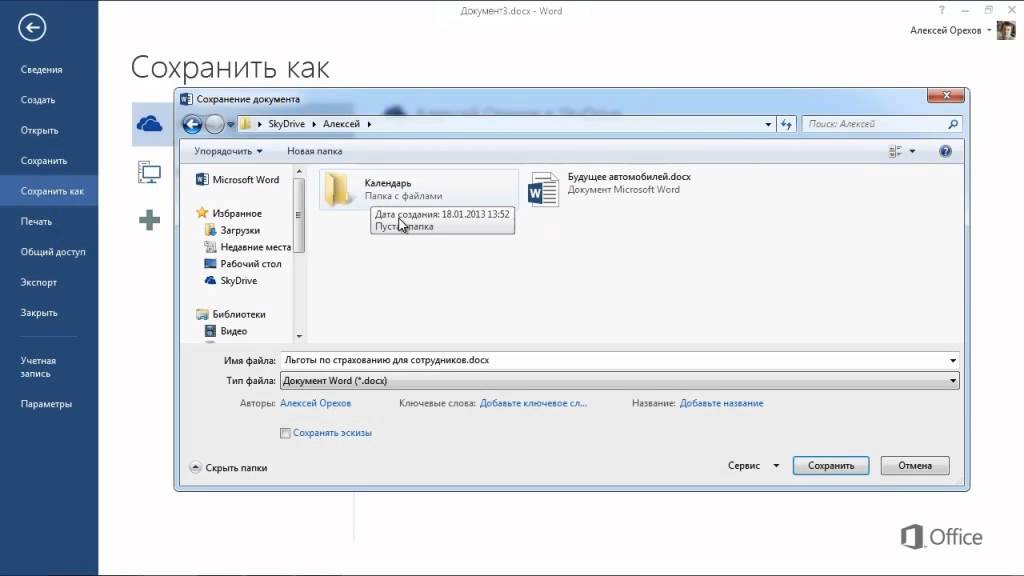
Task: Close the Сохранение документа dialog
Action: 946,95
